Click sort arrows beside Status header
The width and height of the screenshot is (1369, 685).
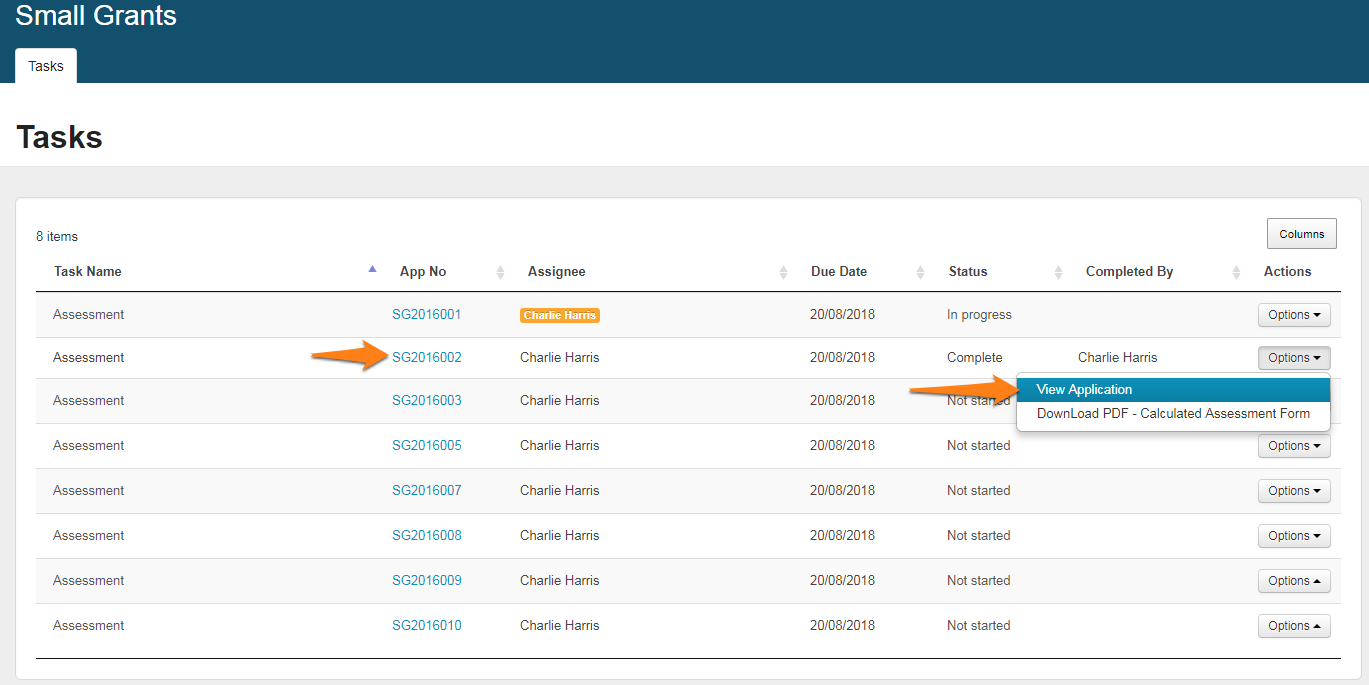click(1058, 272)
